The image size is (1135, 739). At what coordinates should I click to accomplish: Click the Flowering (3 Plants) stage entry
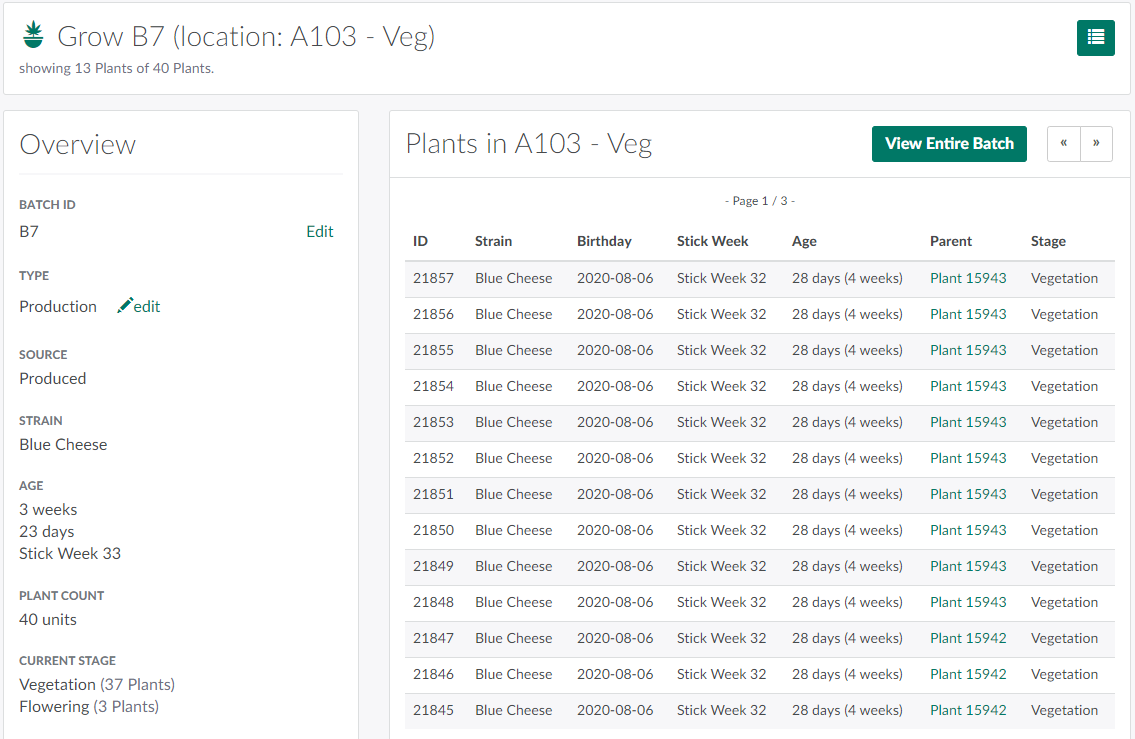tap(88, 706)
